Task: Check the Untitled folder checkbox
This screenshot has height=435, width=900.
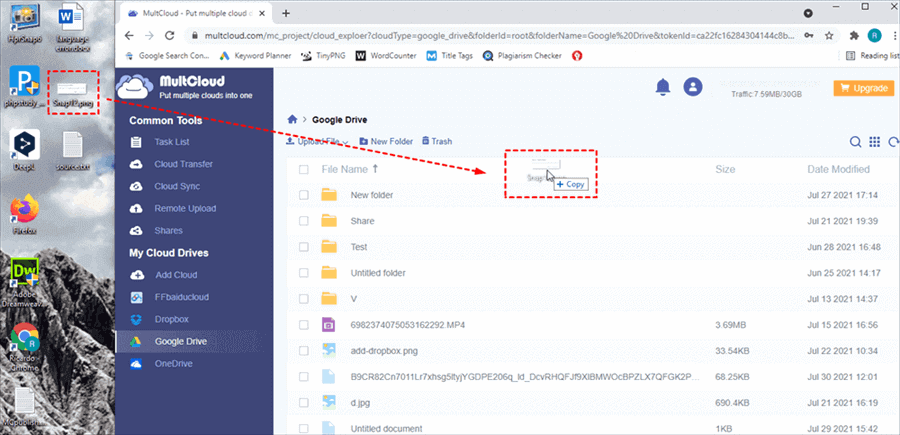Action: [x=304, y=273]
